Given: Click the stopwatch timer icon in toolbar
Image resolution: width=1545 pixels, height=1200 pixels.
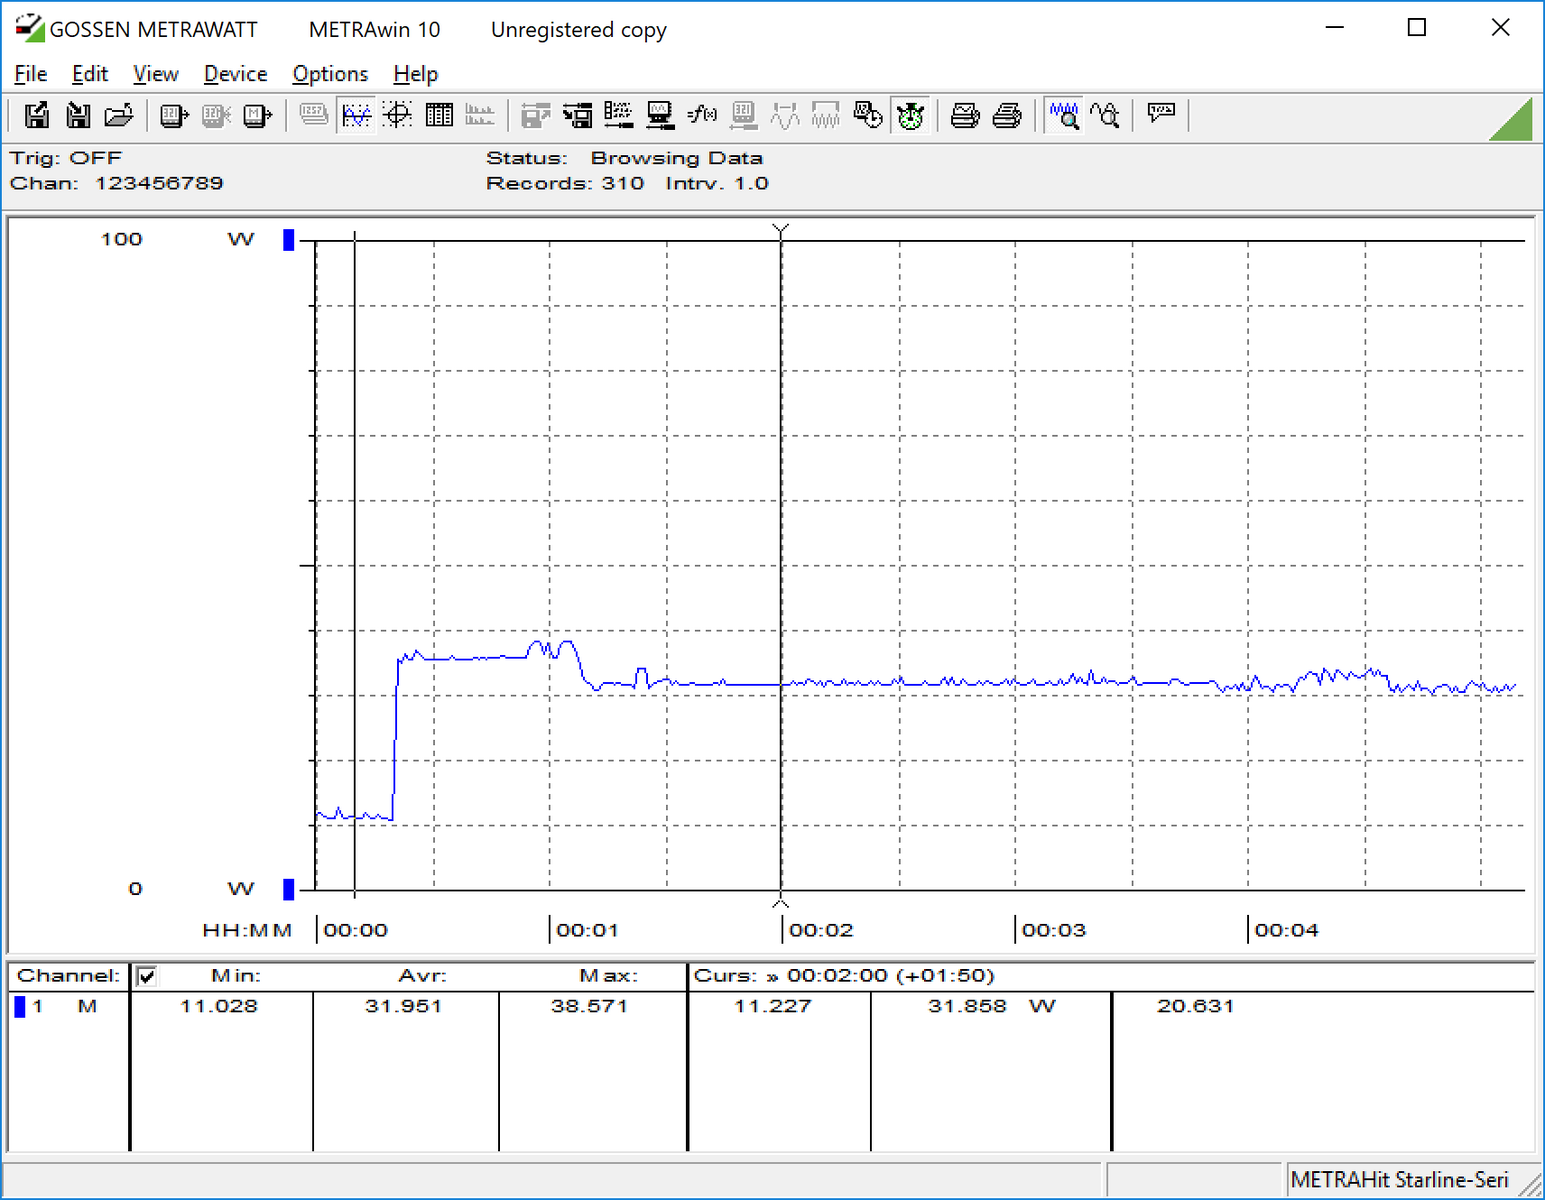Looking at the screenshot, I should pyautogui.click(x=910, y=116).
